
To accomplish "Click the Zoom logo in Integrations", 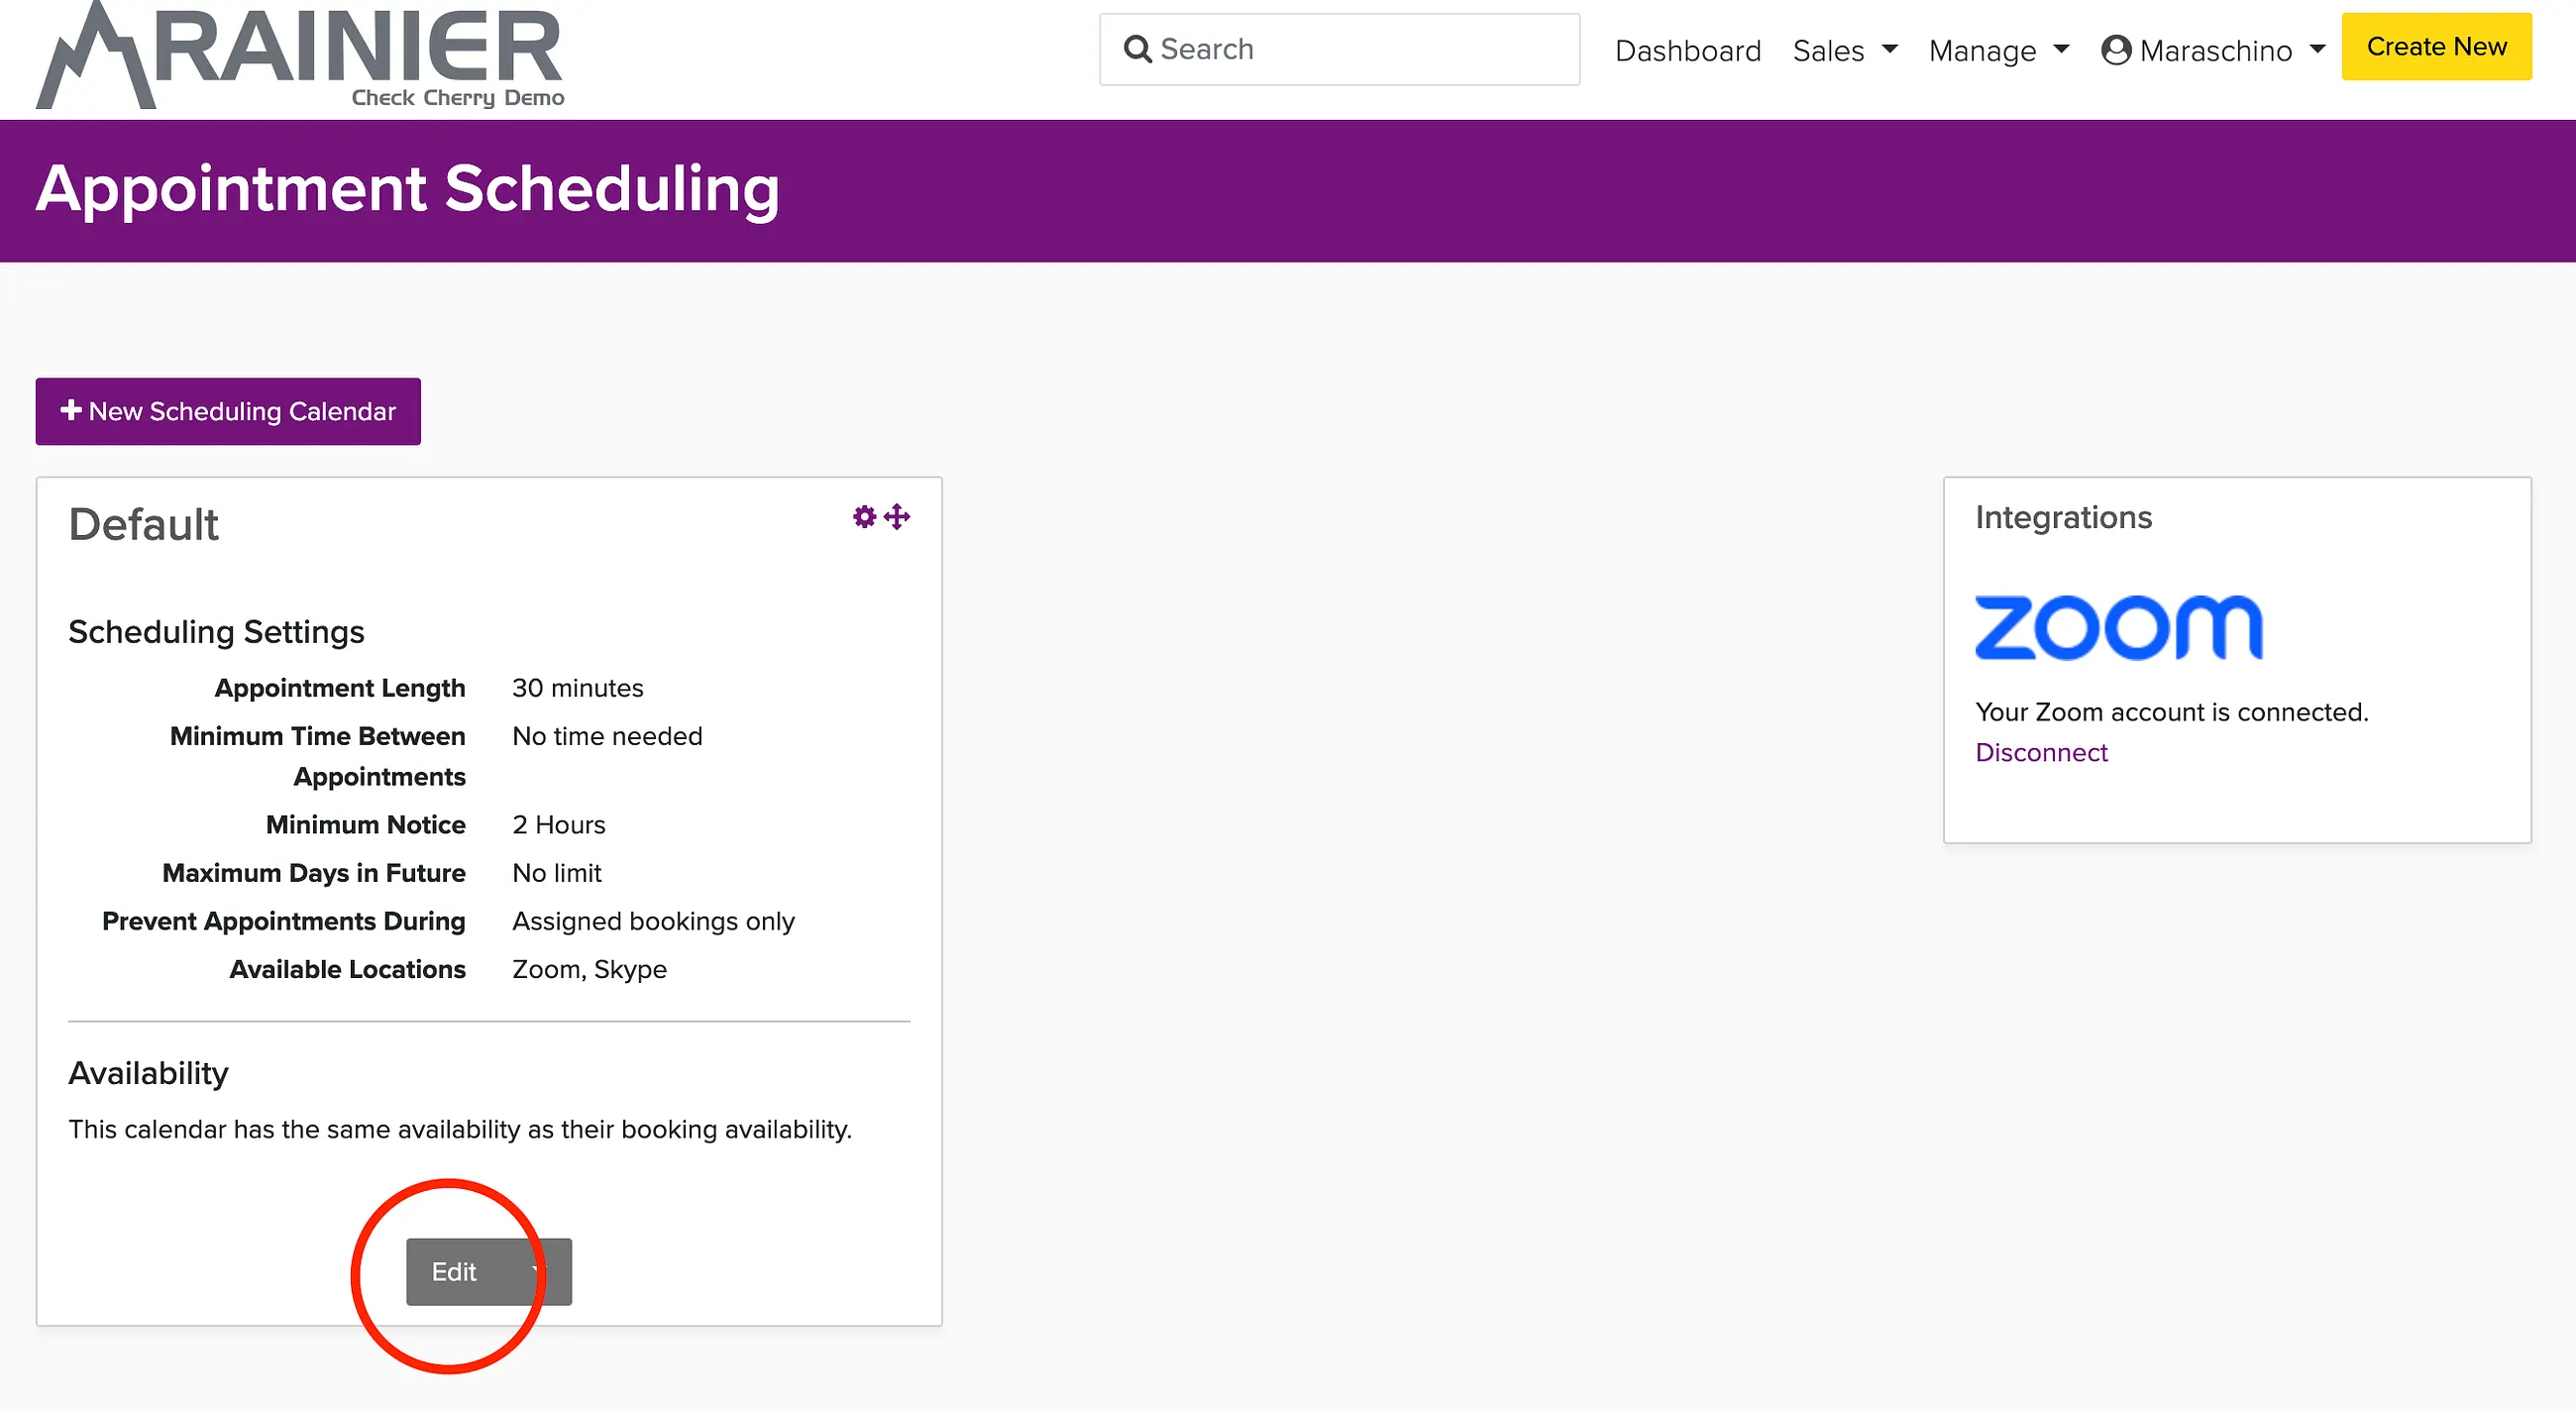I will pyautogui.click(x=2118, y=628).
